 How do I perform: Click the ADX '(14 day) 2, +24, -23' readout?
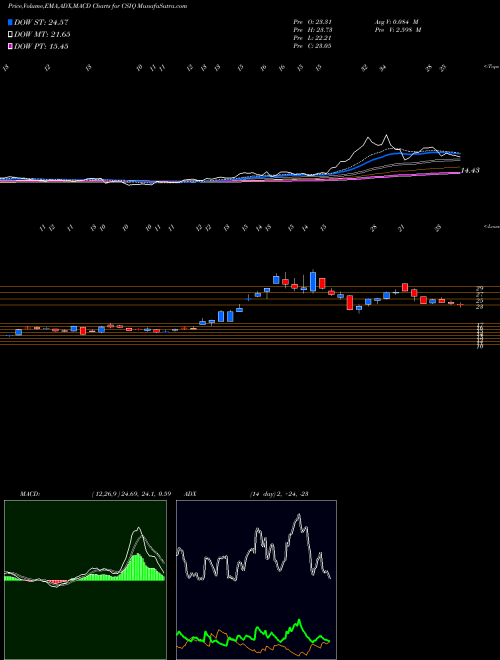[278, 494]
